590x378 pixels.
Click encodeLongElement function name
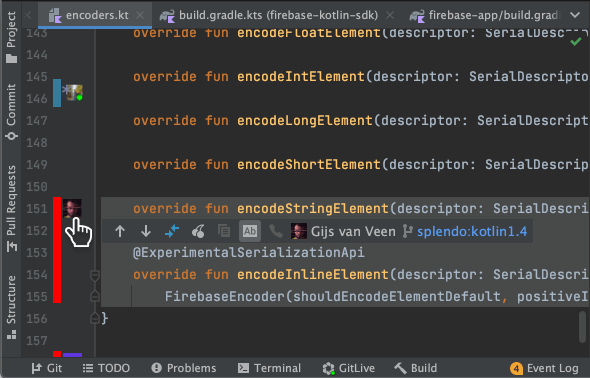point(305,121)
